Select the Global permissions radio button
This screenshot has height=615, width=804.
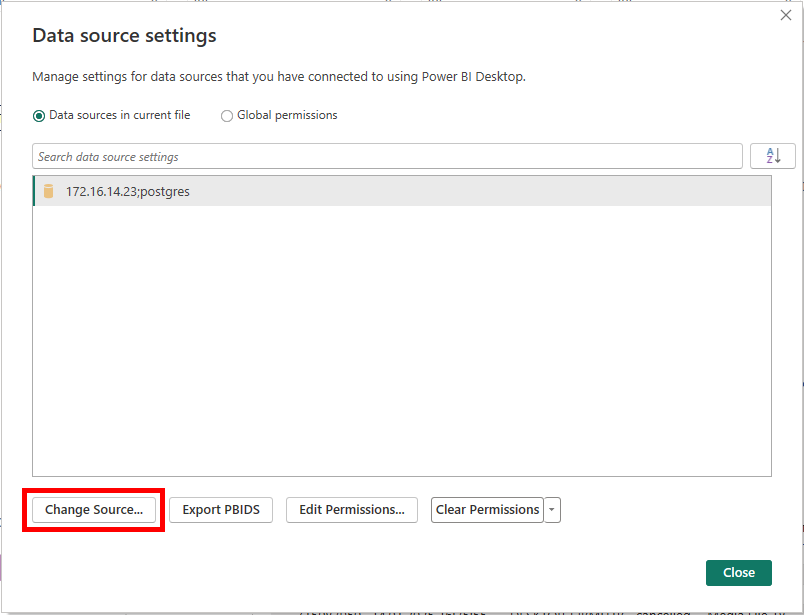(x=227, y=116)
